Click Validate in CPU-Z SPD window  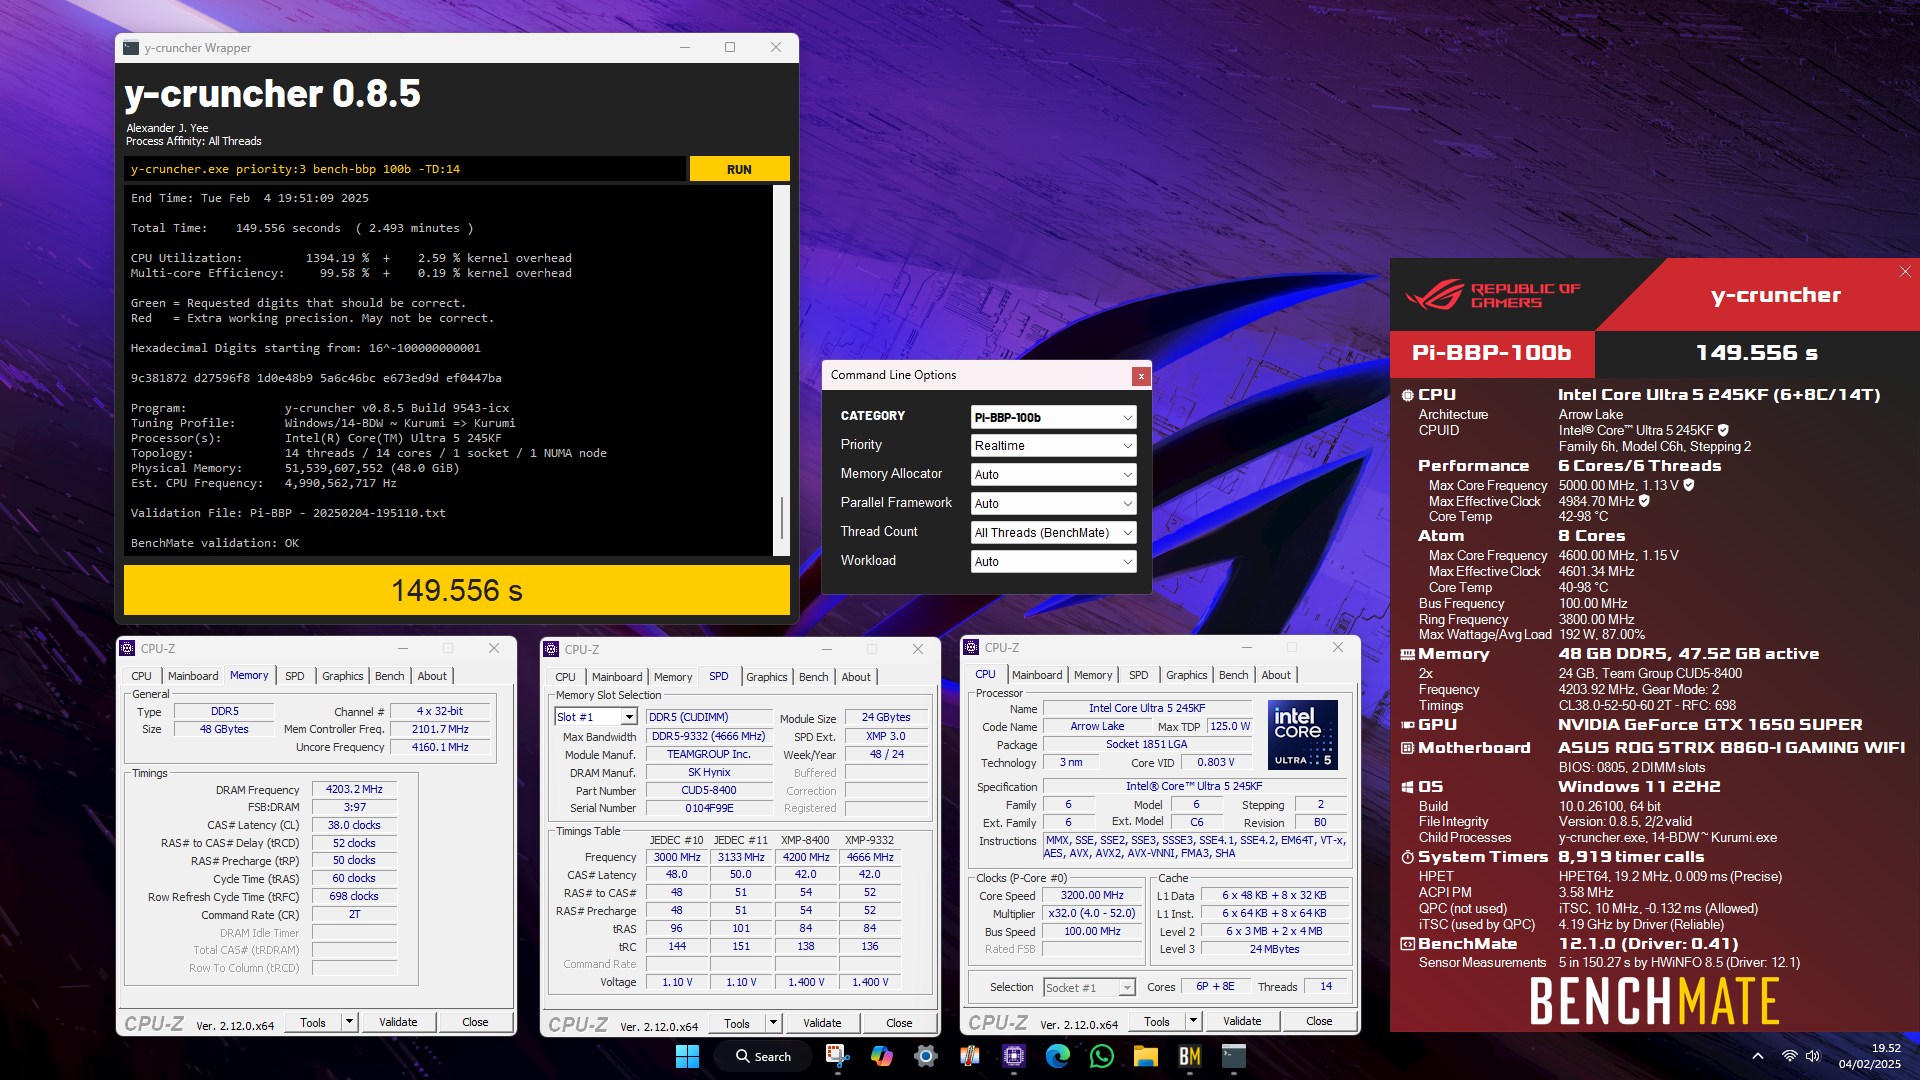[x=822, y=1023]
